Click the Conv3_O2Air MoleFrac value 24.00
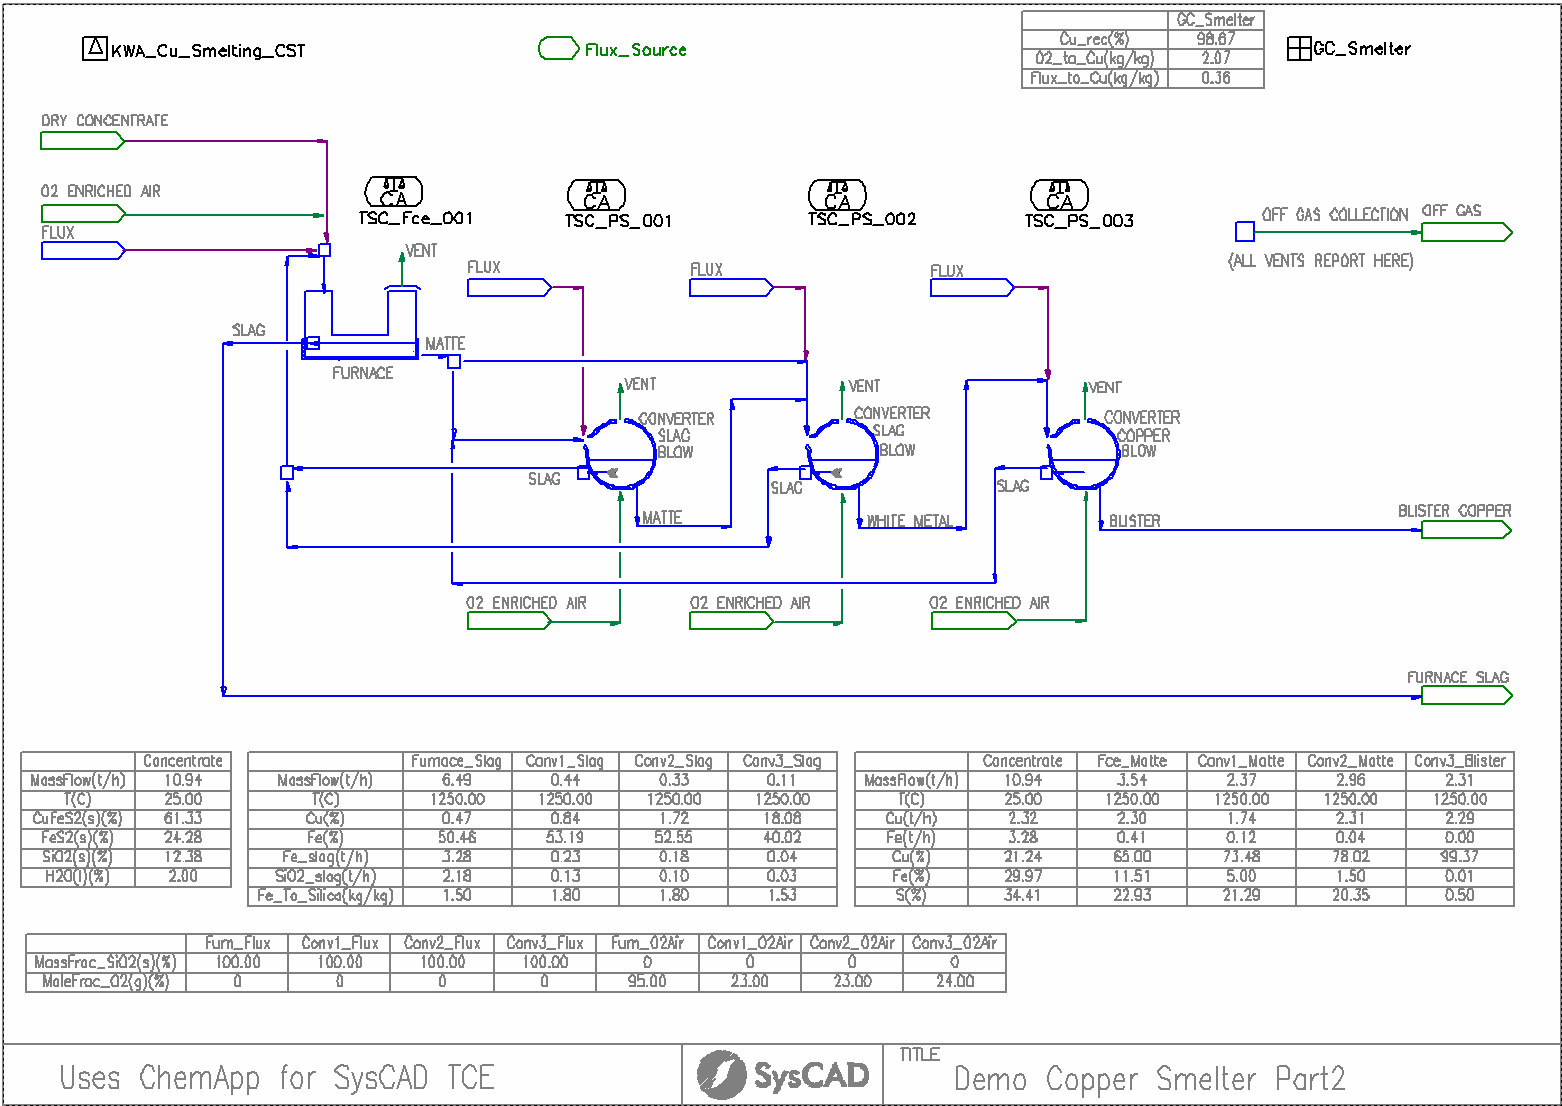 (954, 981)
